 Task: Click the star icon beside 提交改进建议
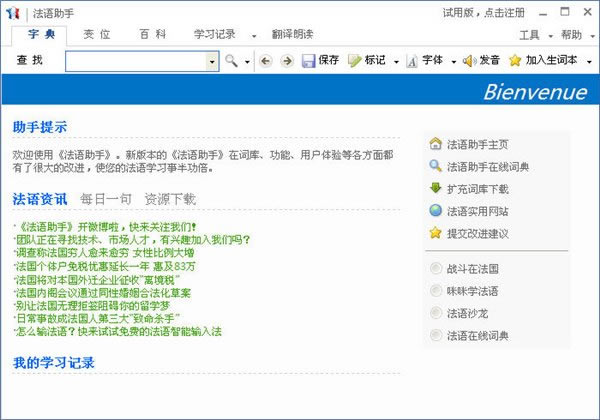[435, 233]
